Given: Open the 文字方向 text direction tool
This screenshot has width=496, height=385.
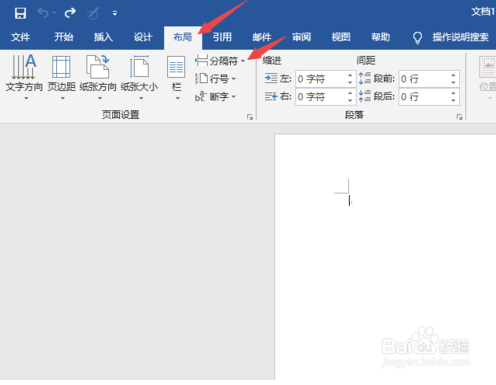Looking at the screenshot, I should tap(24, 73).
